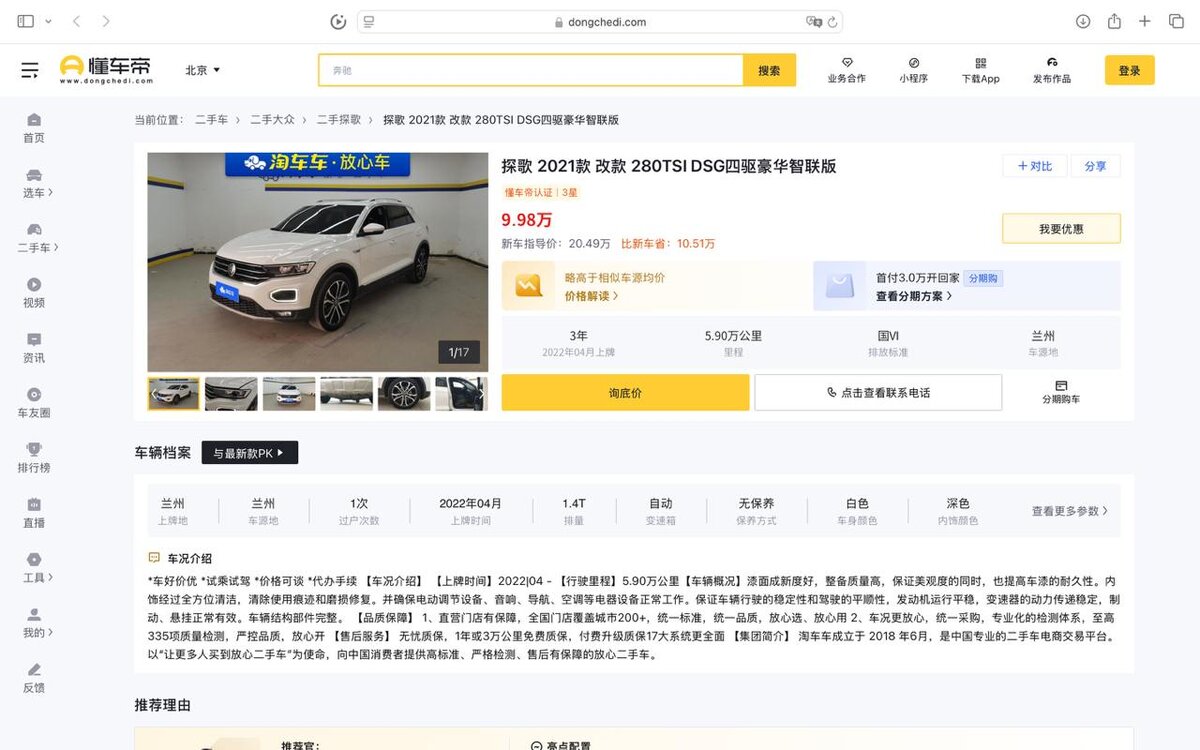This screenshot has height=750, width=1200.
Task: Click the 二手车 breadcrumb link
Action: point(211,120)
